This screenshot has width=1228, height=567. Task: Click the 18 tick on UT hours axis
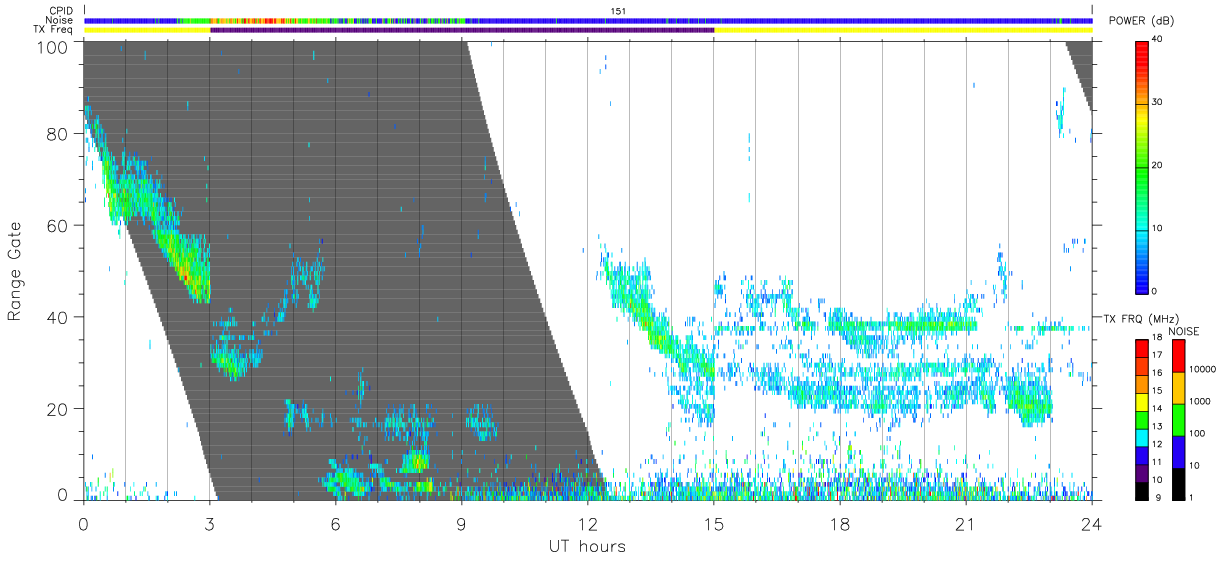point(840,522)
